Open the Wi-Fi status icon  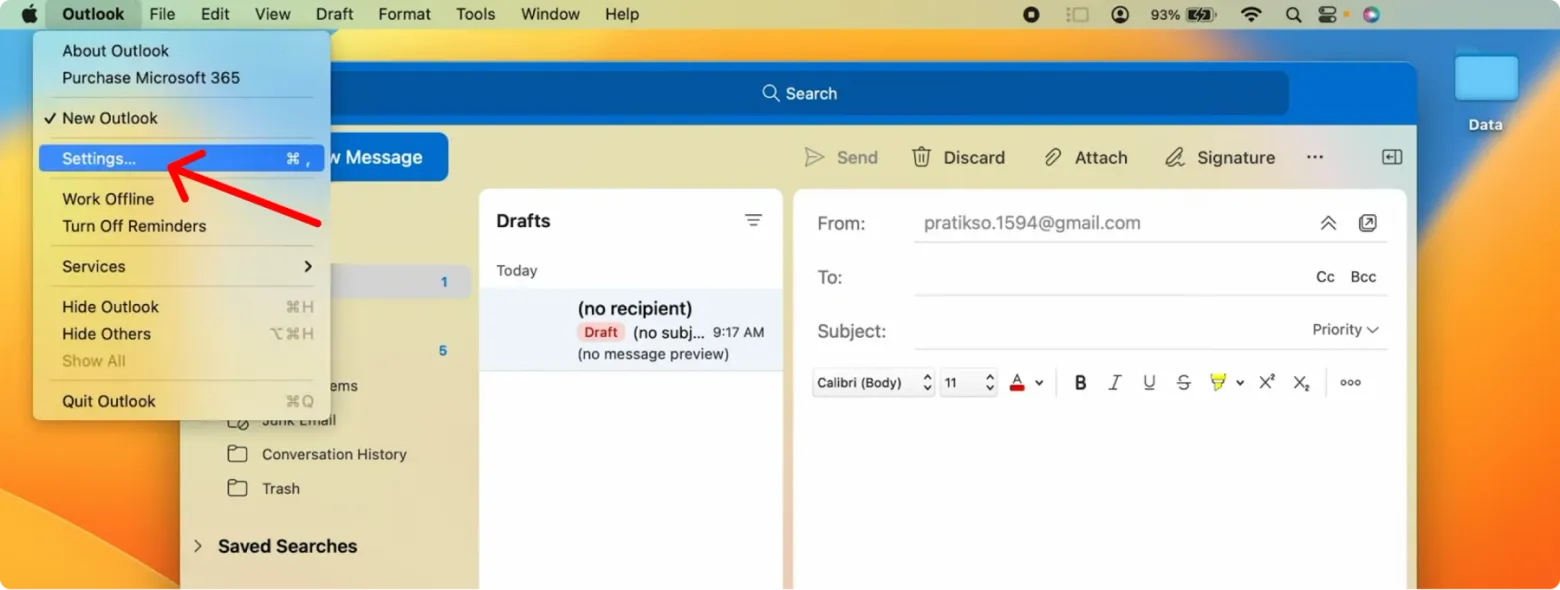point(1251,14)
